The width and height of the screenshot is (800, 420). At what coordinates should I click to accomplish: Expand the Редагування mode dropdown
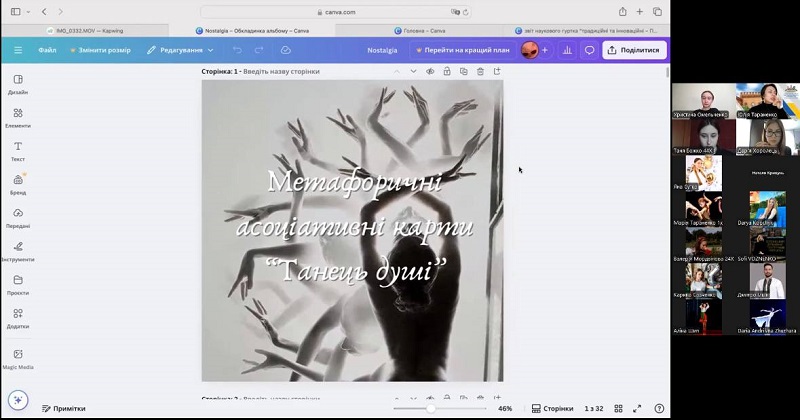180,50
